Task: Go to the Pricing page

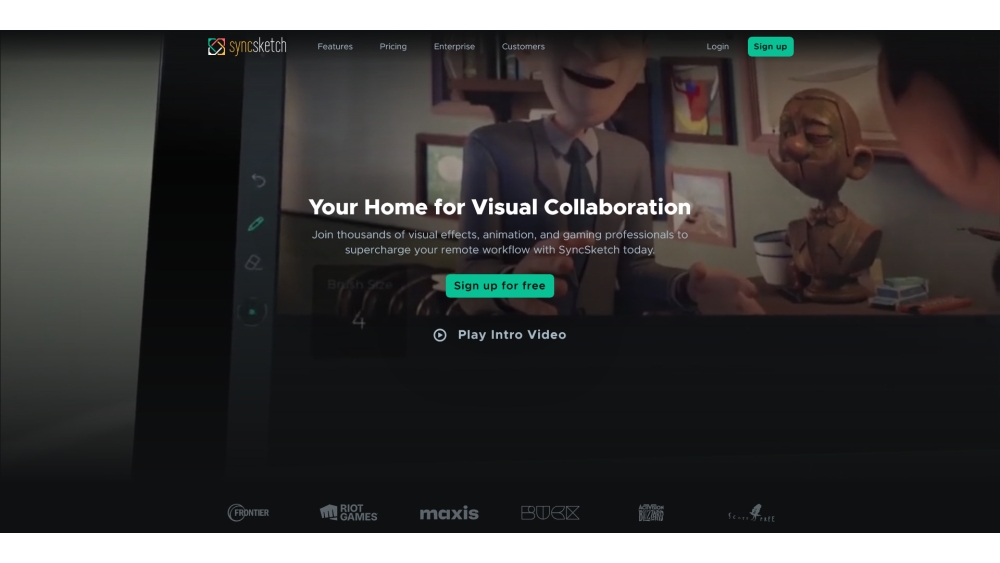Action: 393,47
